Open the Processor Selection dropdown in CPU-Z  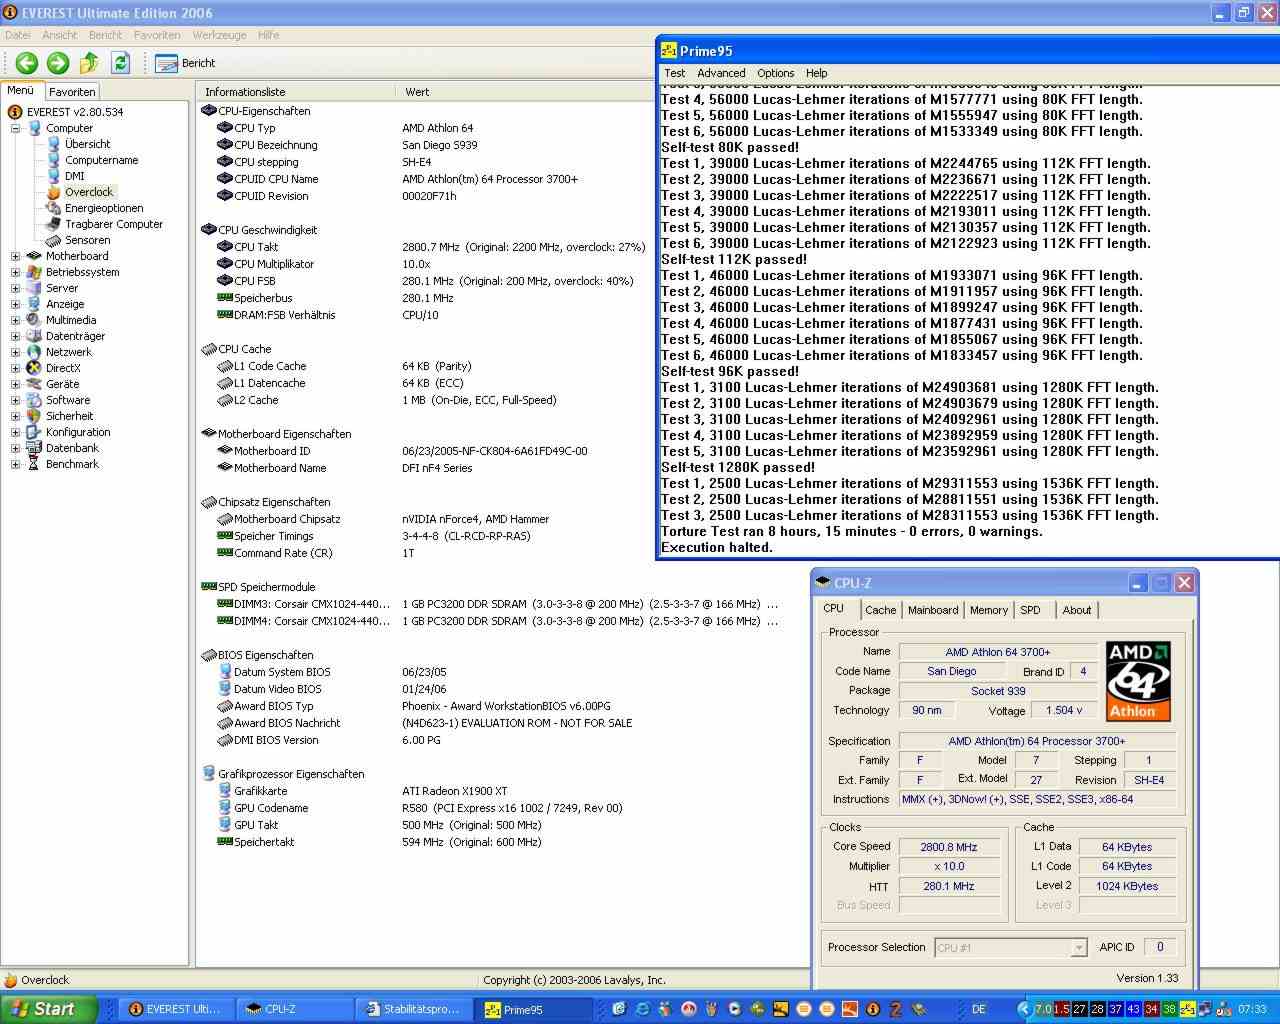tap(1010, 948)
